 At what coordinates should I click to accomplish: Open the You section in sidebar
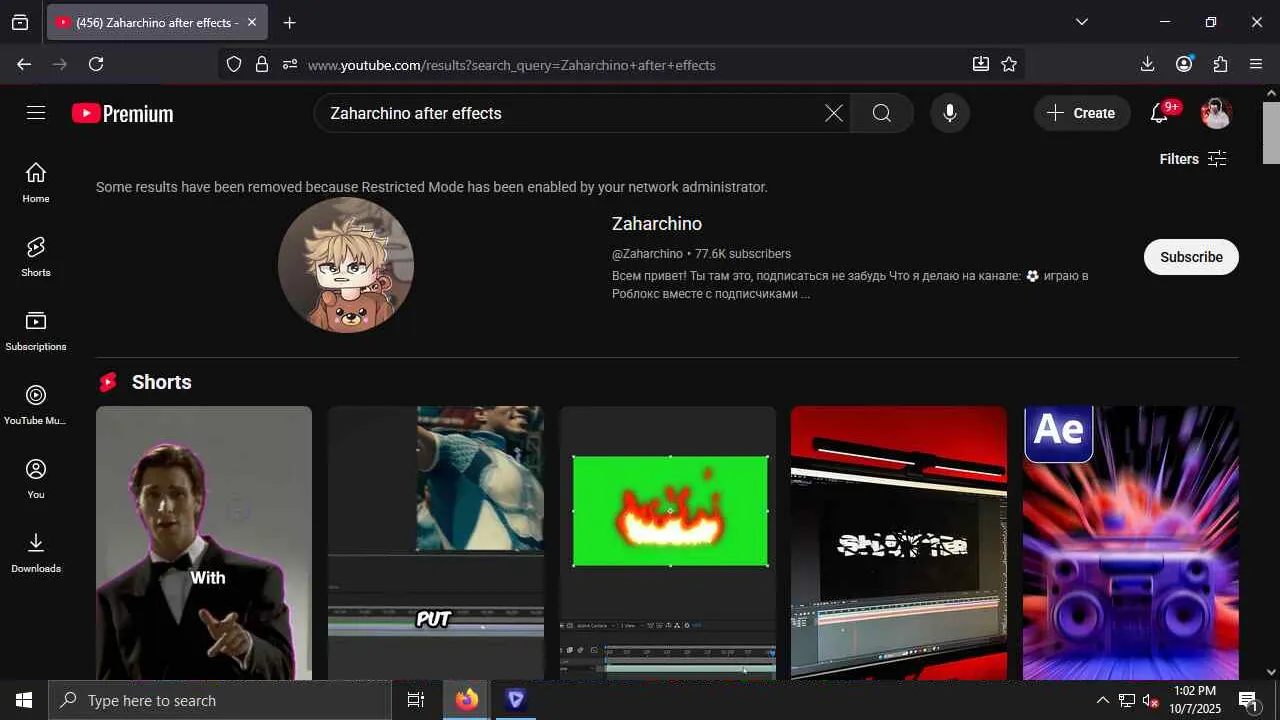[36, 478]
